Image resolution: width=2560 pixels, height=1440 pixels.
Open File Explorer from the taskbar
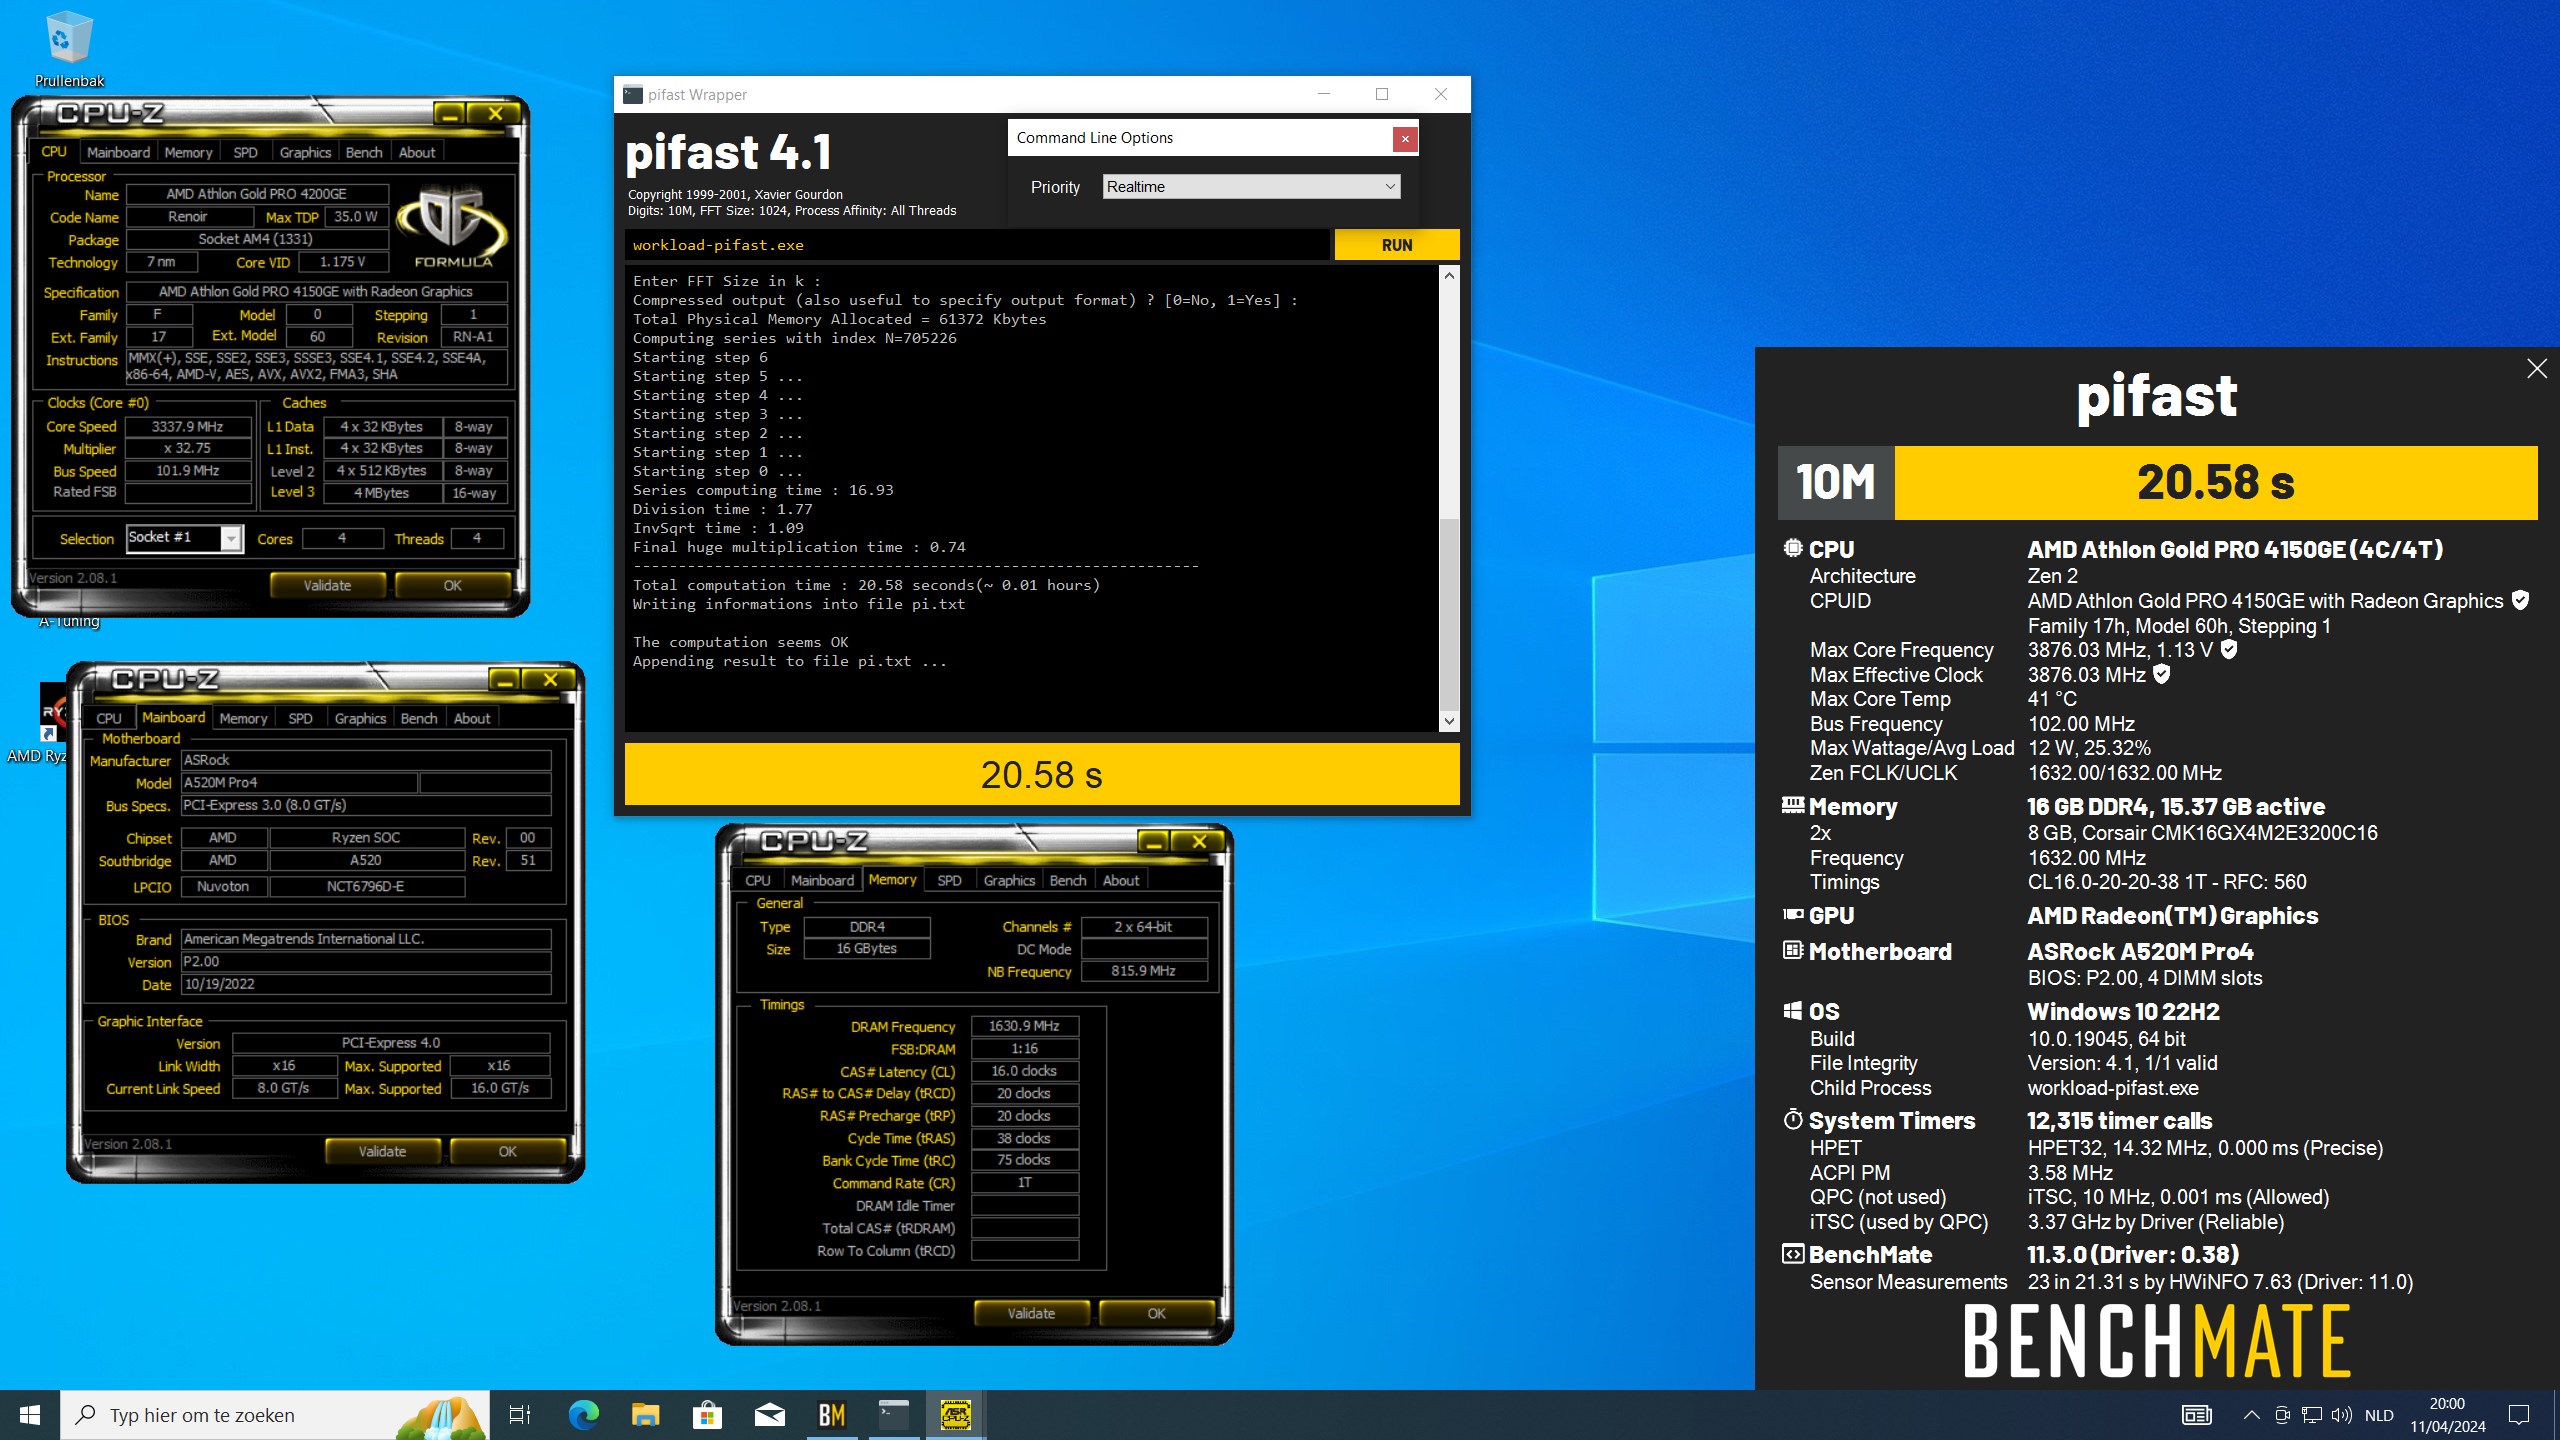click(x=646, y=1415)
